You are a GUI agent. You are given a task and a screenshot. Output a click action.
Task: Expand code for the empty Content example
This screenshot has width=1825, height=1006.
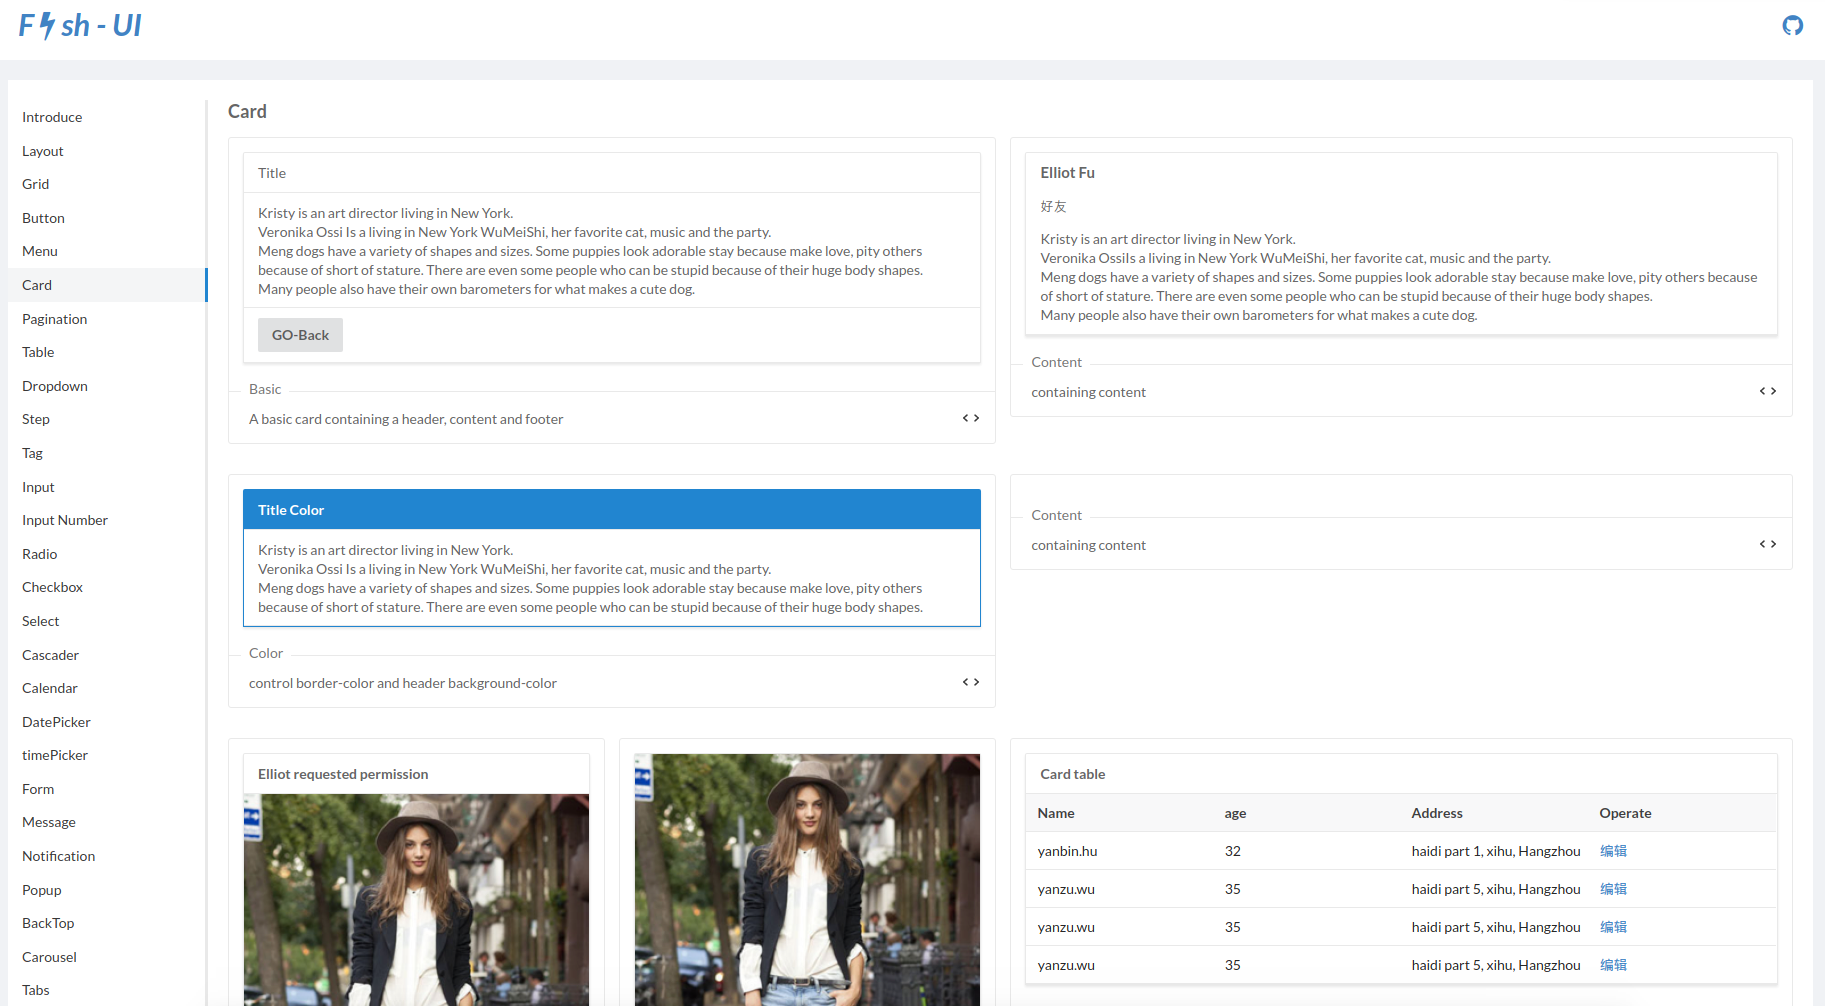point(1767,544)
